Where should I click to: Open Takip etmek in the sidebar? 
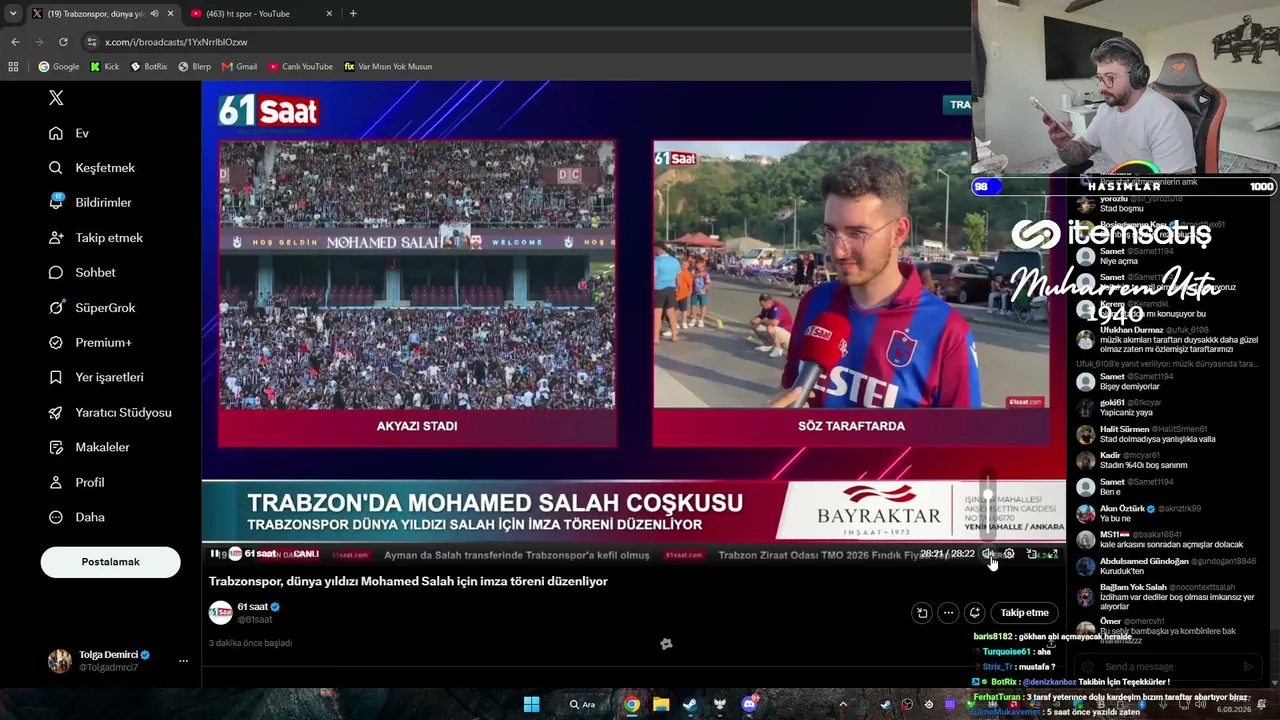click(96, 238)
